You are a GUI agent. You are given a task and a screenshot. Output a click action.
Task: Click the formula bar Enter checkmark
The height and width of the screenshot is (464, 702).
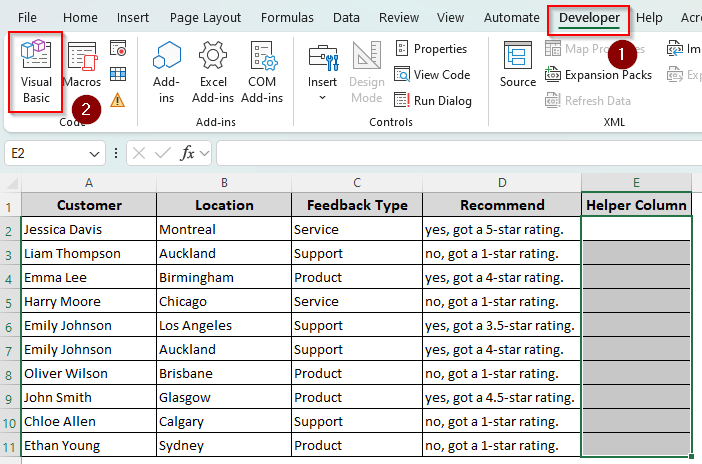[163, 154]
